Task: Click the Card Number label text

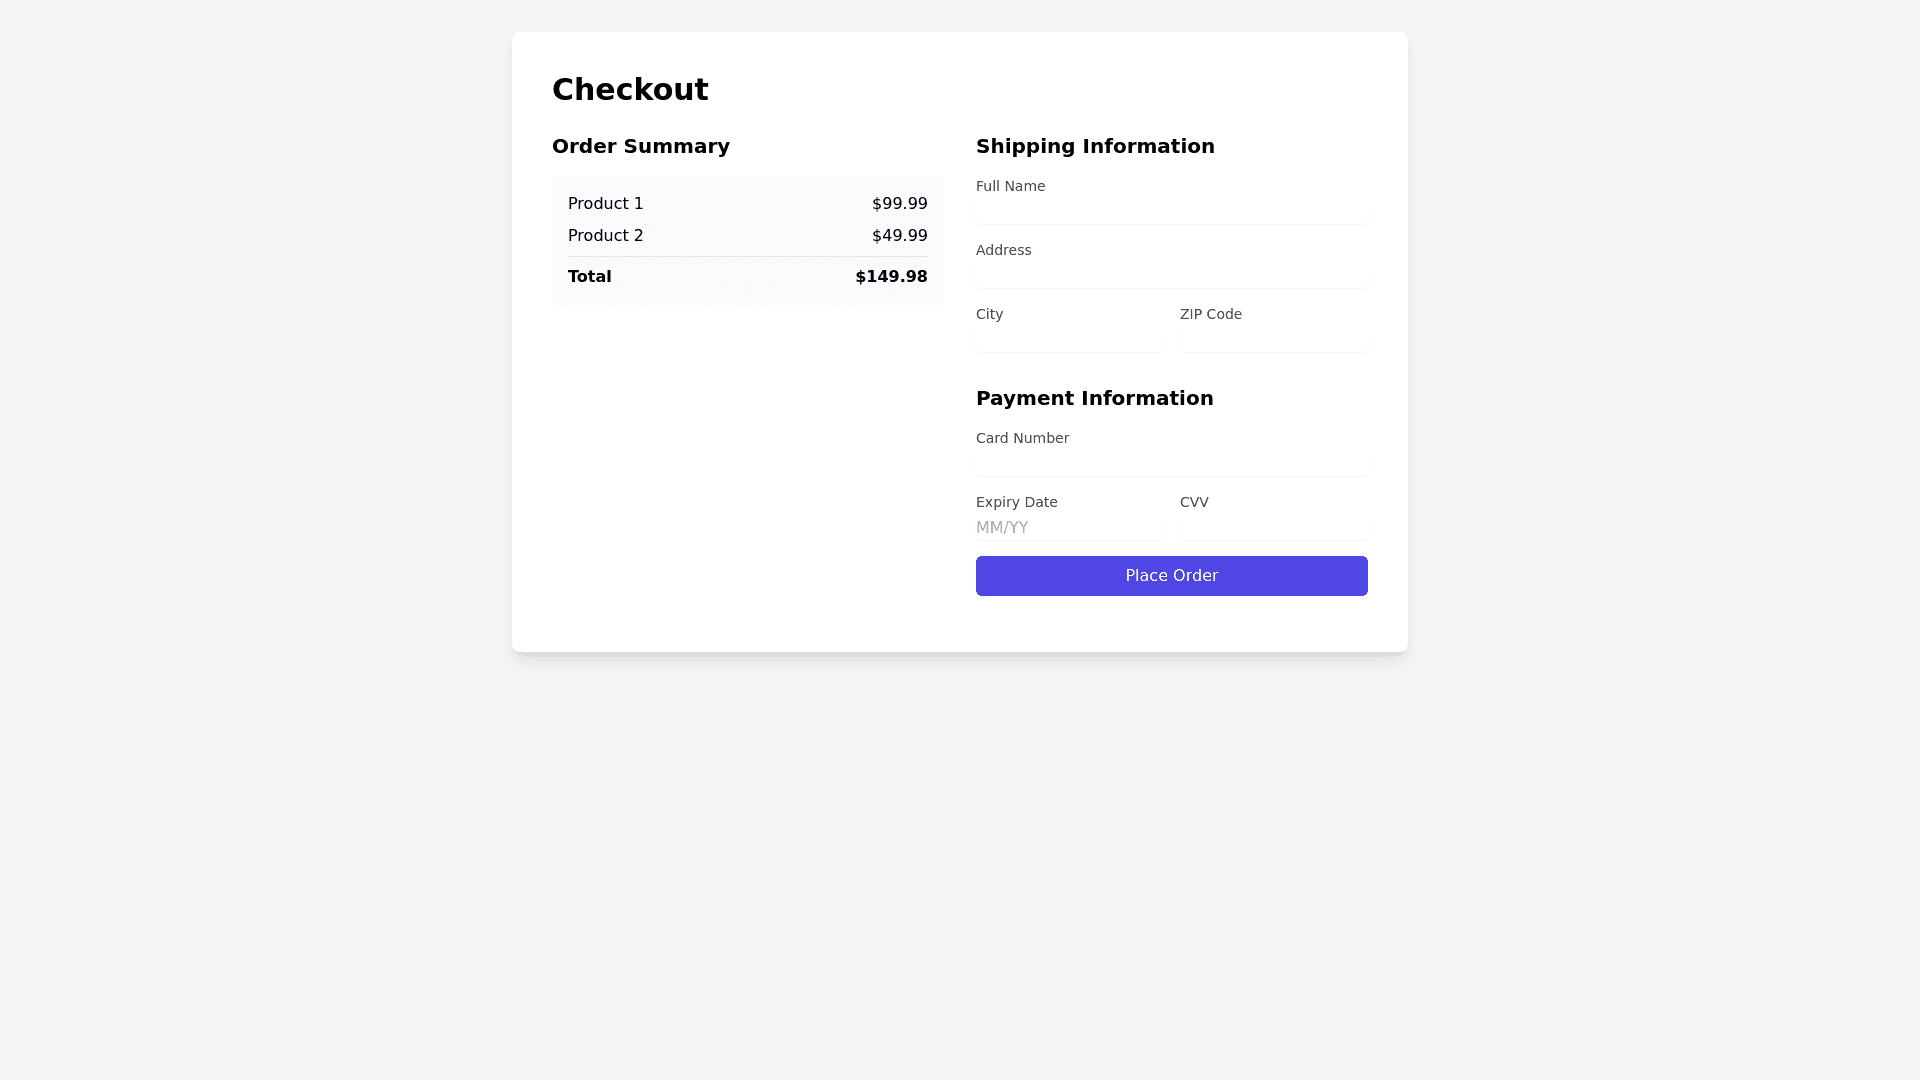Action: tap(1022, 438)
